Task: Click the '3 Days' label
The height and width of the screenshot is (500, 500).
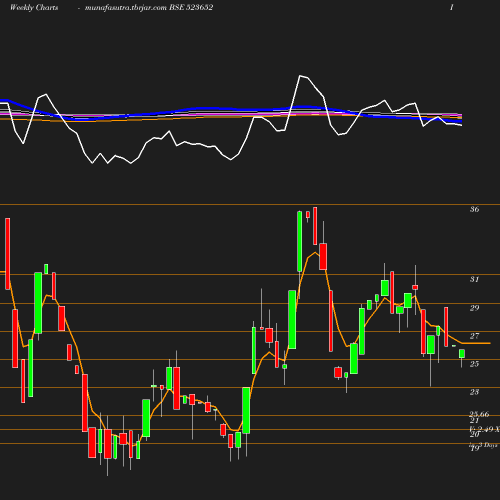Action: (x=488, y=445)
